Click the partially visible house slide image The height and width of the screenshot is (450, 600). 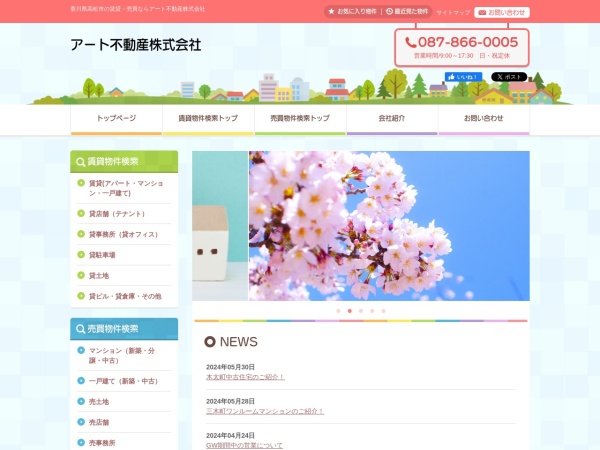pyautogui.click(x=220, y=226)
